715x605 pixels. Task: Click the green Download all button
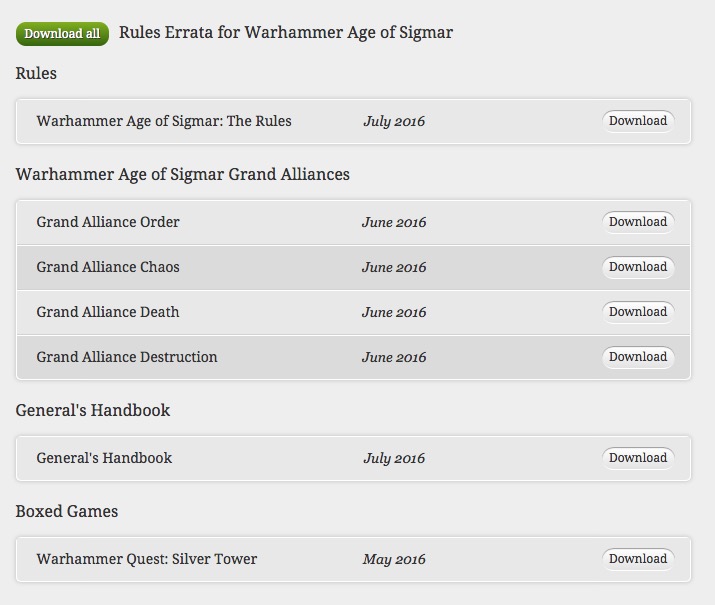62,34
